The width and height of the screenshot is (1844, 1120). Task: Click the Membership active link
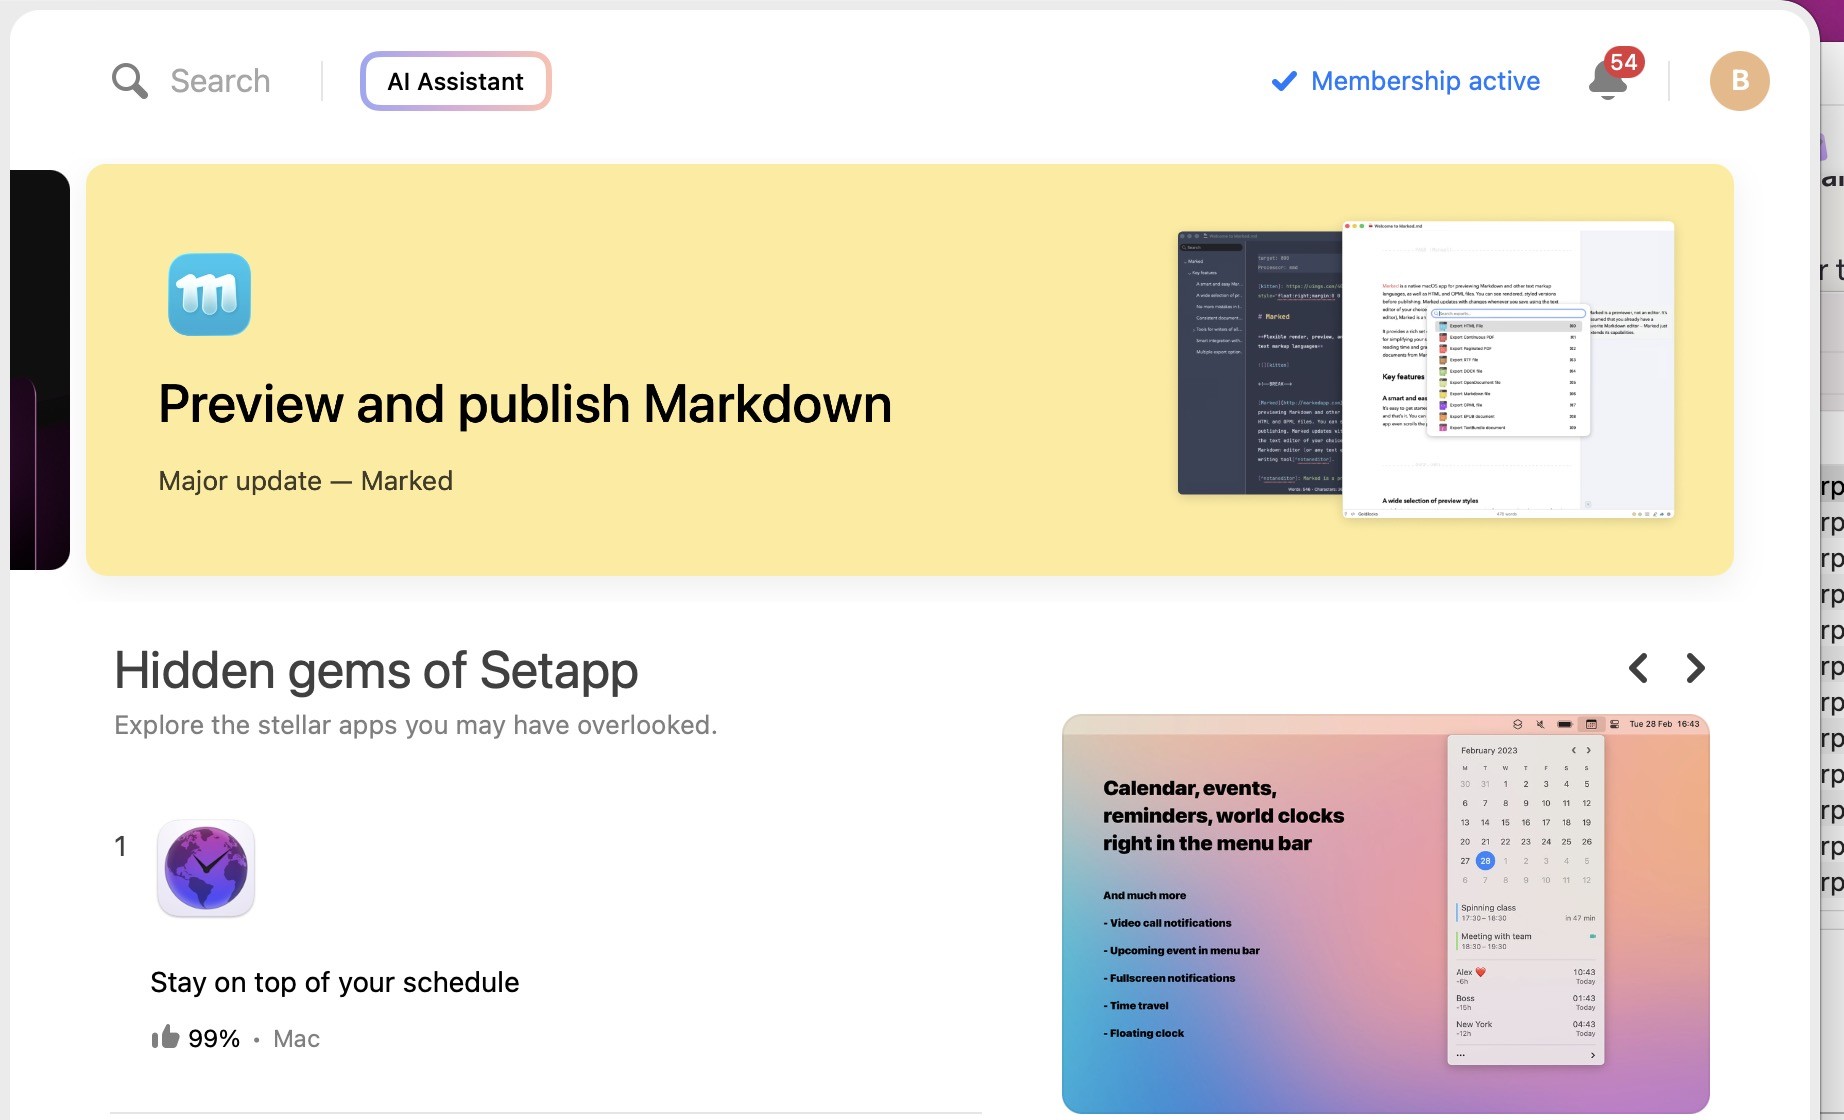1425,81
